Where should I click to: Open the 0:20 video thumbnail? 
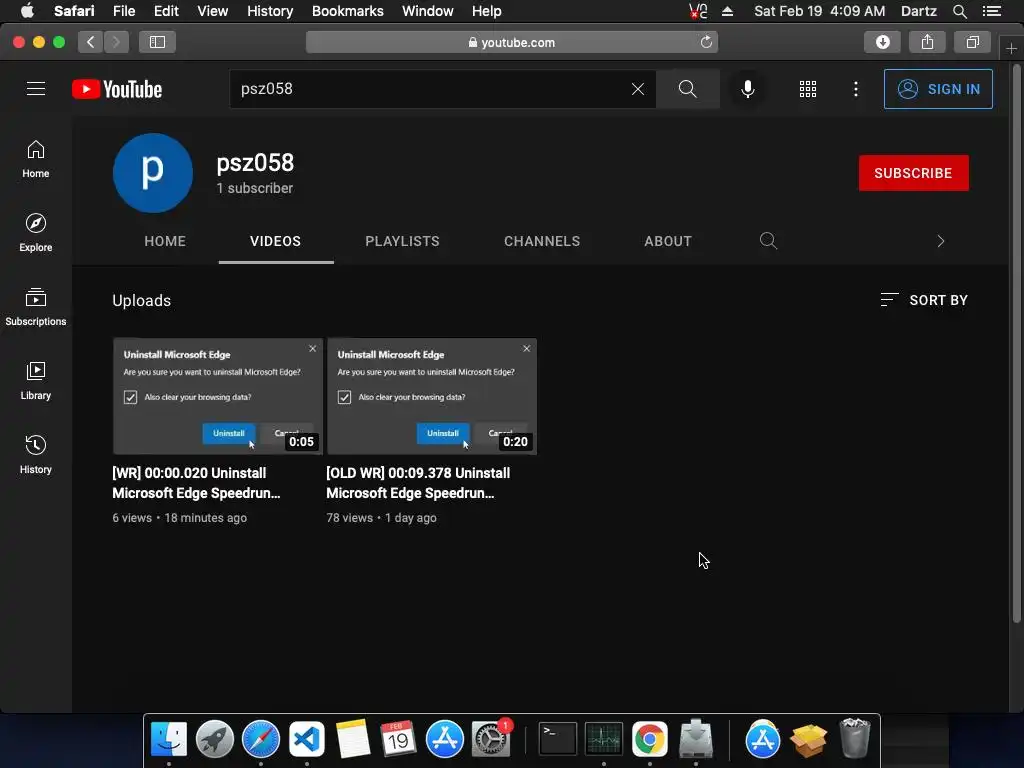pyautogui.click(x=432, y=396)
